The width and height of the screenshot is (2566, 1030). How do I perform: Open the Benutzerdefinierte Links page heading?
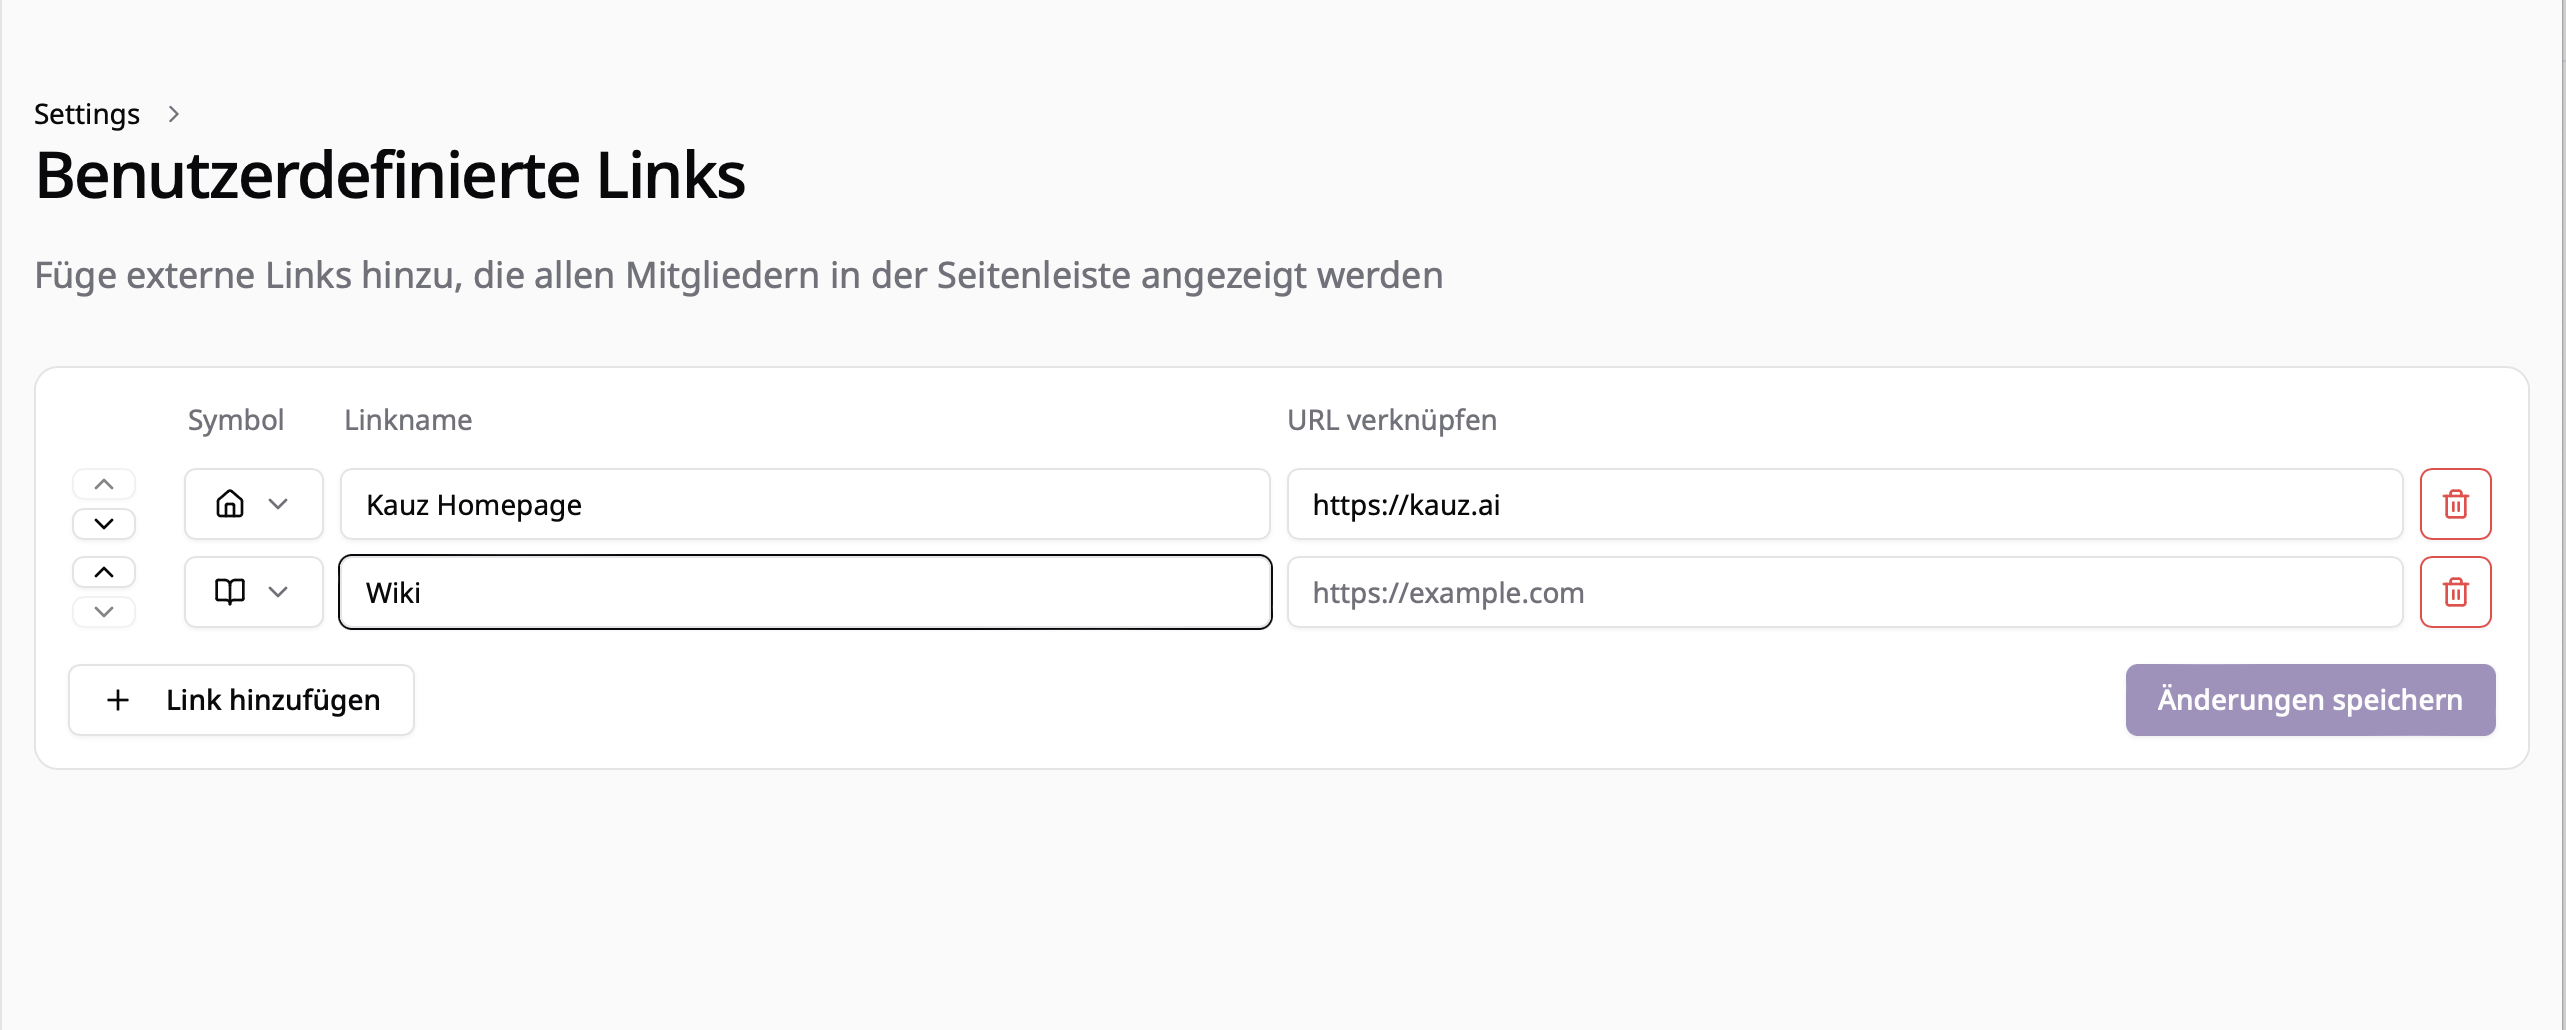pos(390,175)
